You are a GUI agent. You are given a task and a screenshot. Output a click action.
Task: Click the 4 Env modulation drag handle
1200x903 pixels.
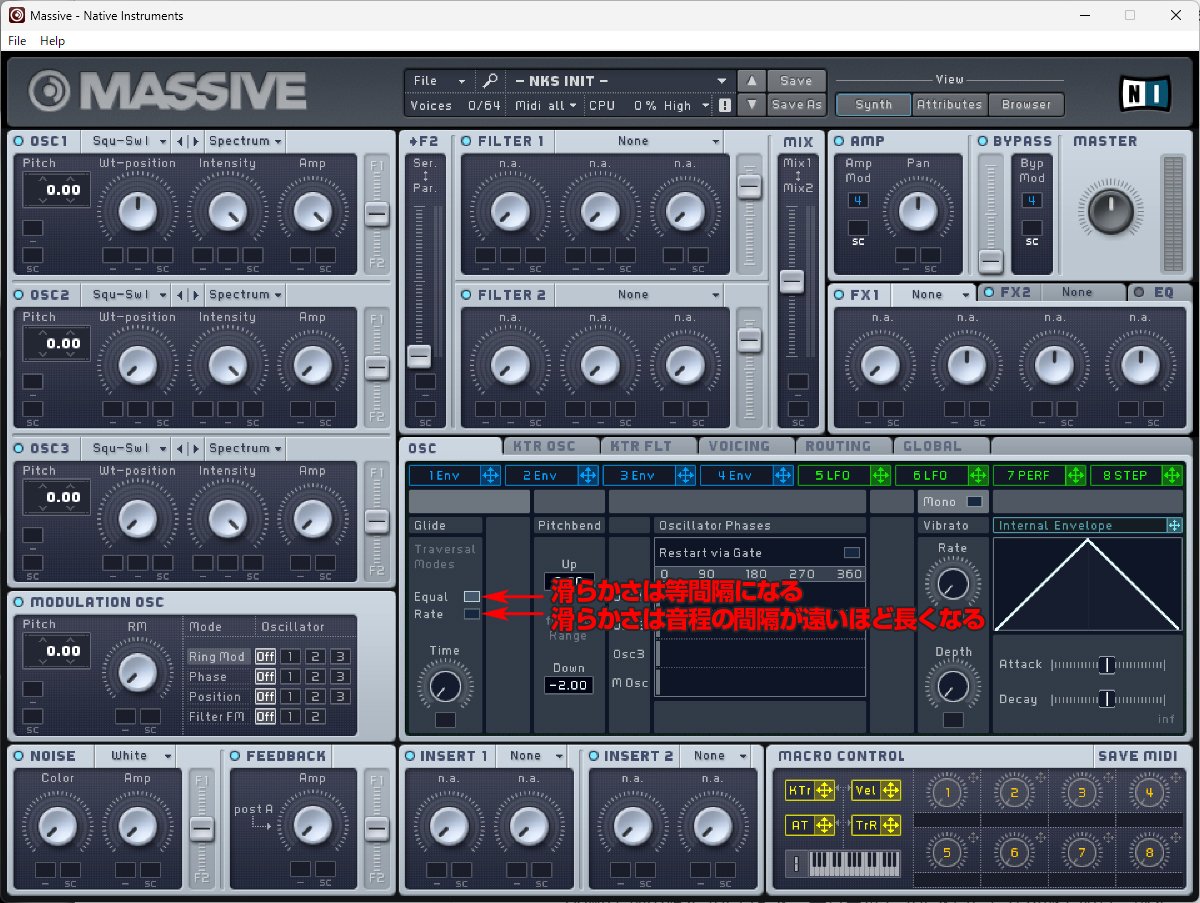[783, 475]
